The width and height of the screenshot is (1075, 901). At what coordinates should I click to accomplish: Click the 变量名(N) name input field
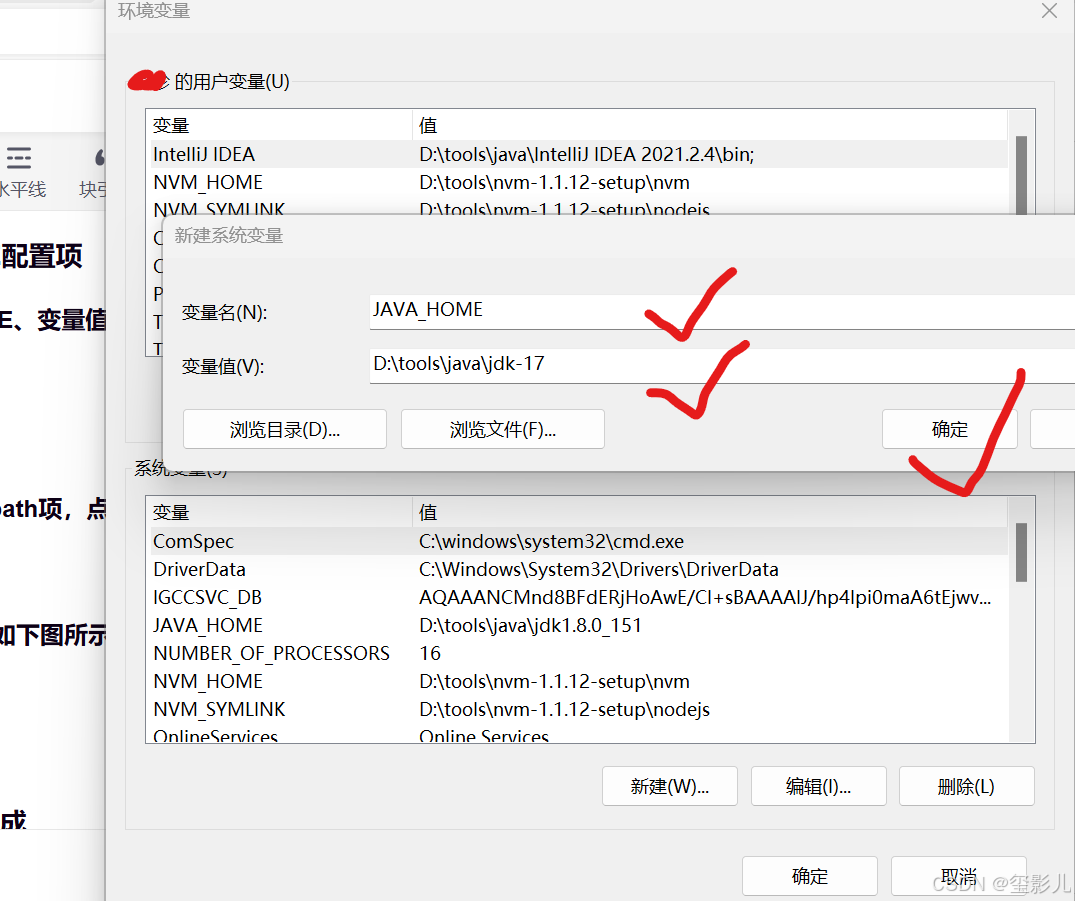[x=600, y=310]
